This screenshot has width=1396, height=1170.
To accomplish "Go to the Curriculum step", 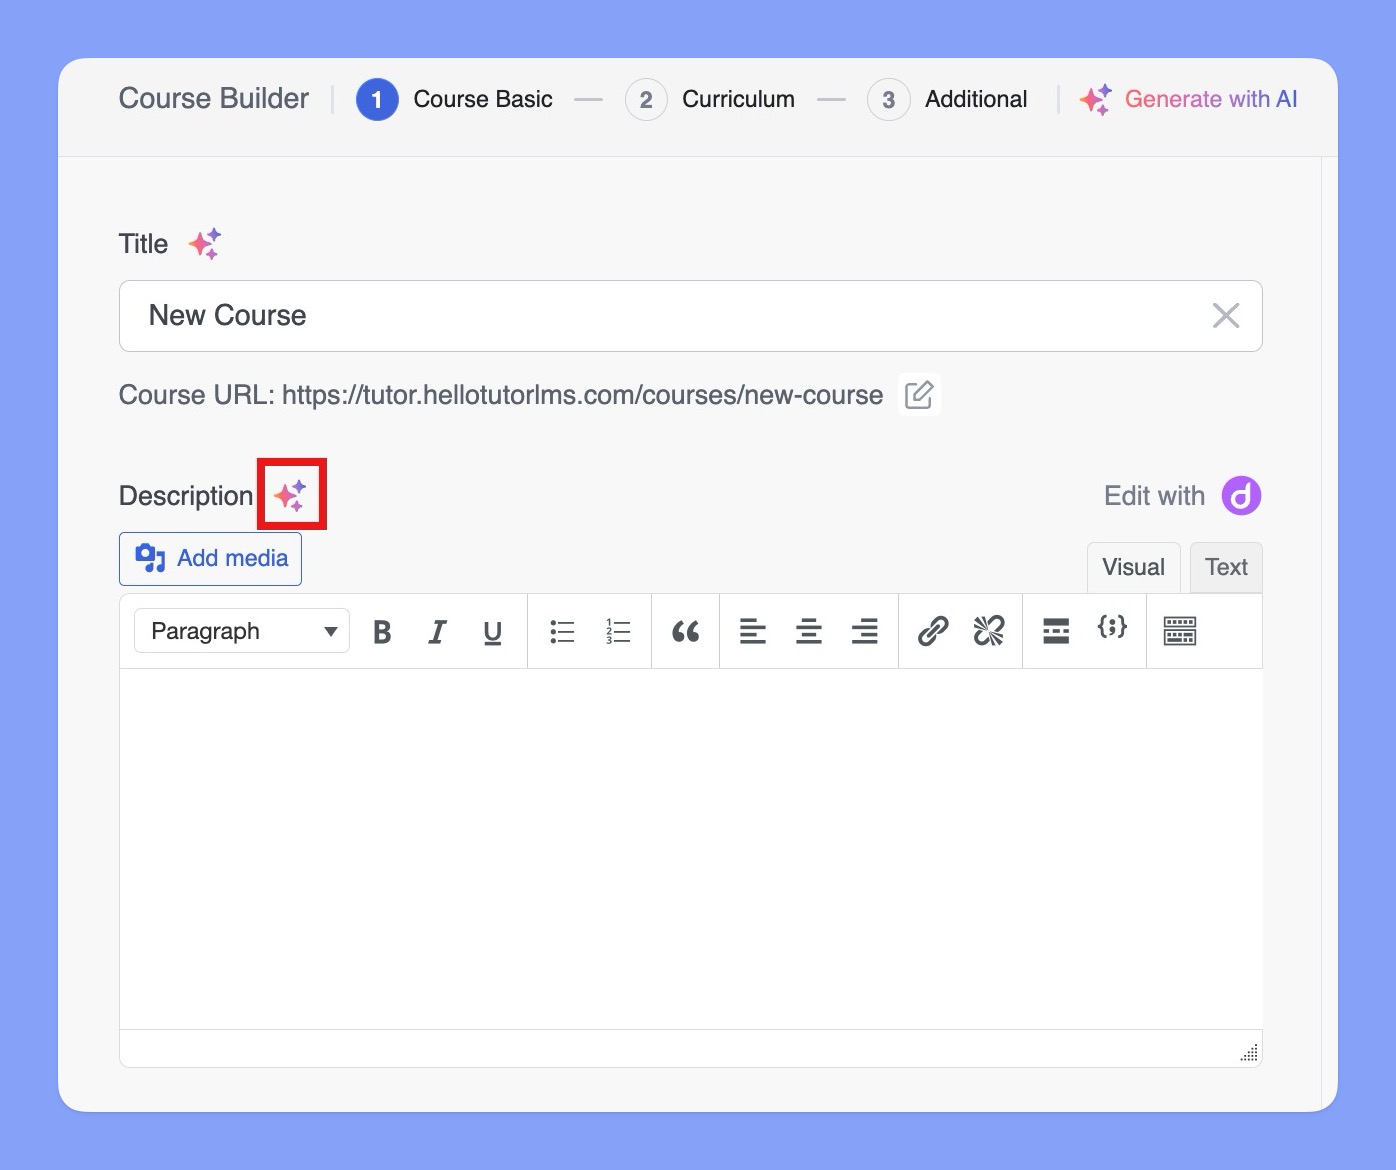I will 710,99.
